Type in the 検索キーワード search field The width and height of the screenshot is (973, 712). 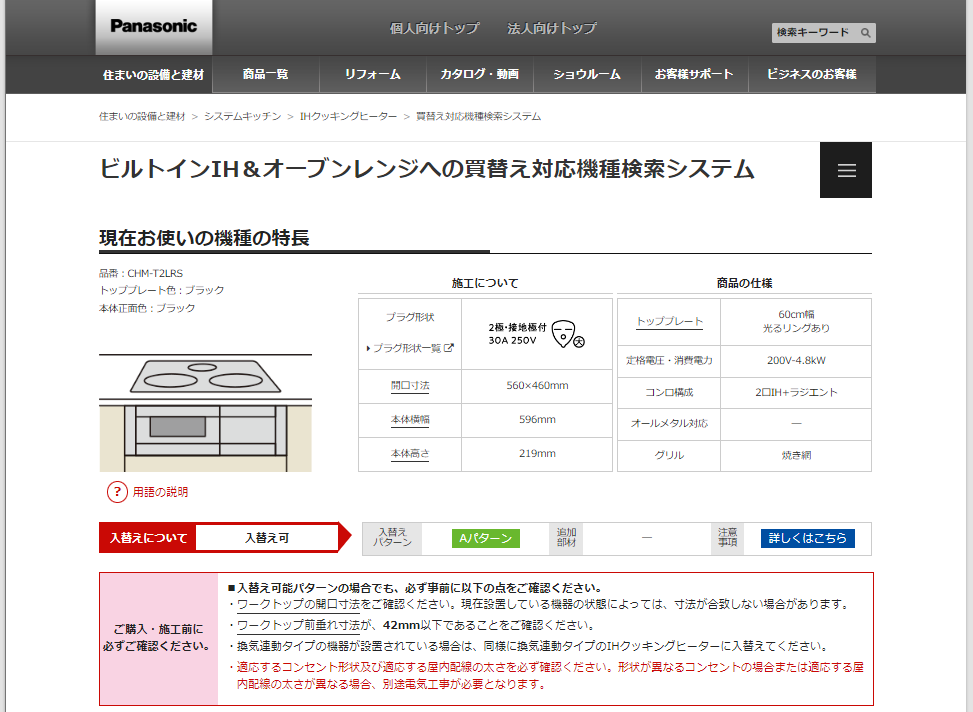coord(814,33)
